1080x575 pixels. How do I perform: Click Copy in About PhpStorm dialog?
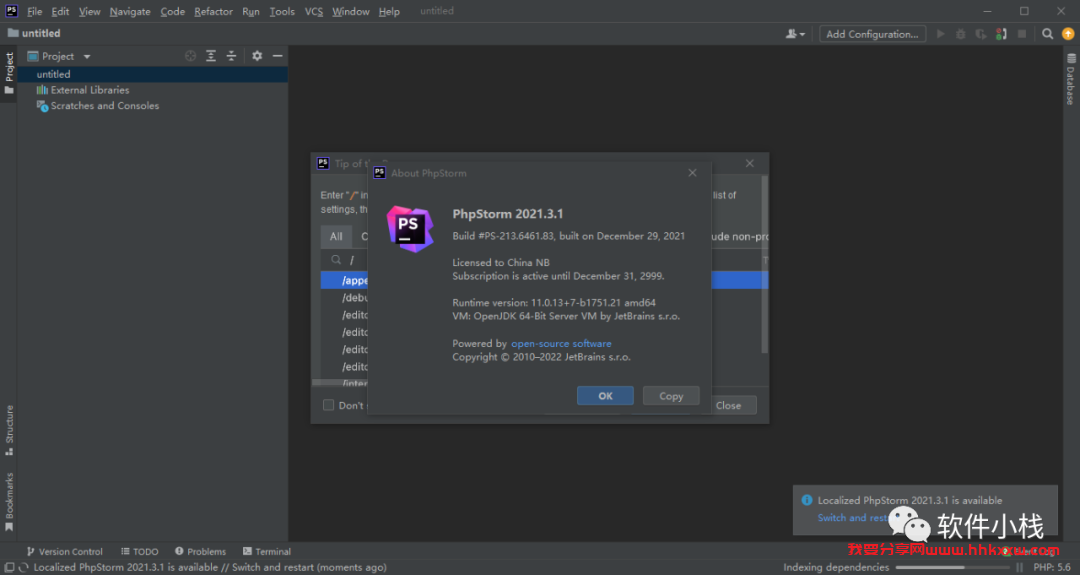671,396
